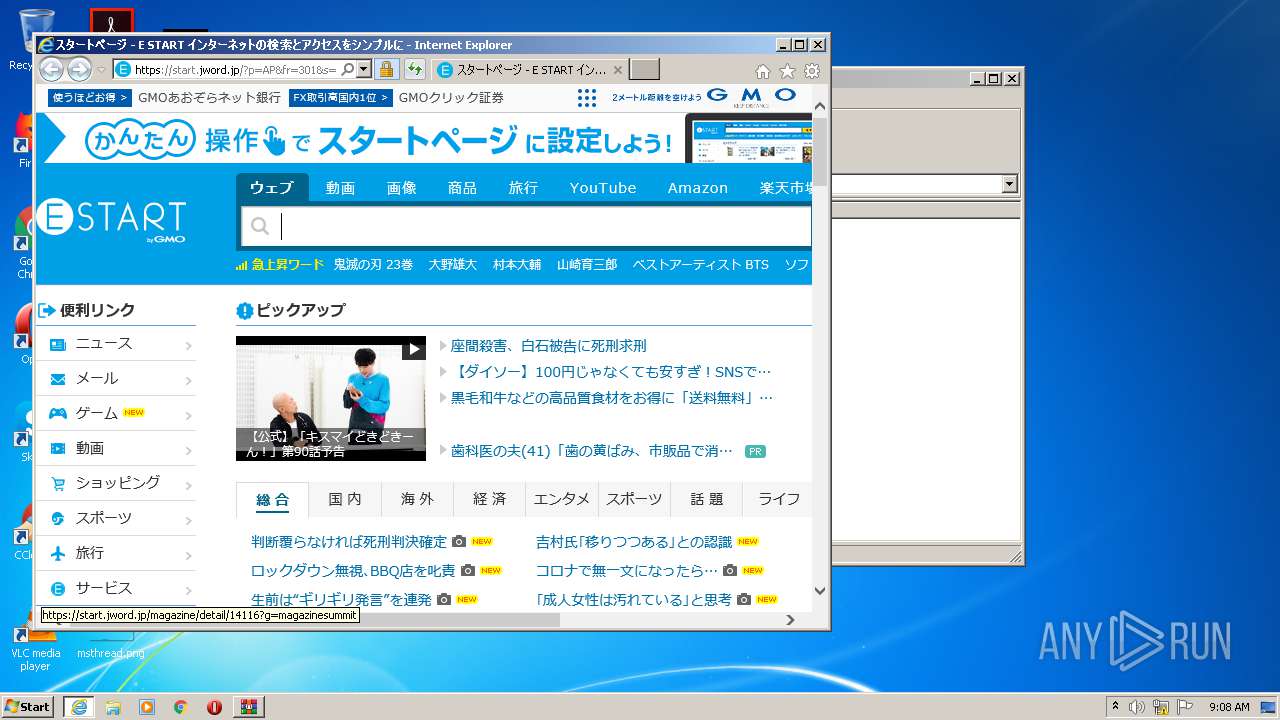1280x720 pixels.
Task: Select the 商品 search tab
Action: pyautogui.click(x=462, y=187)
